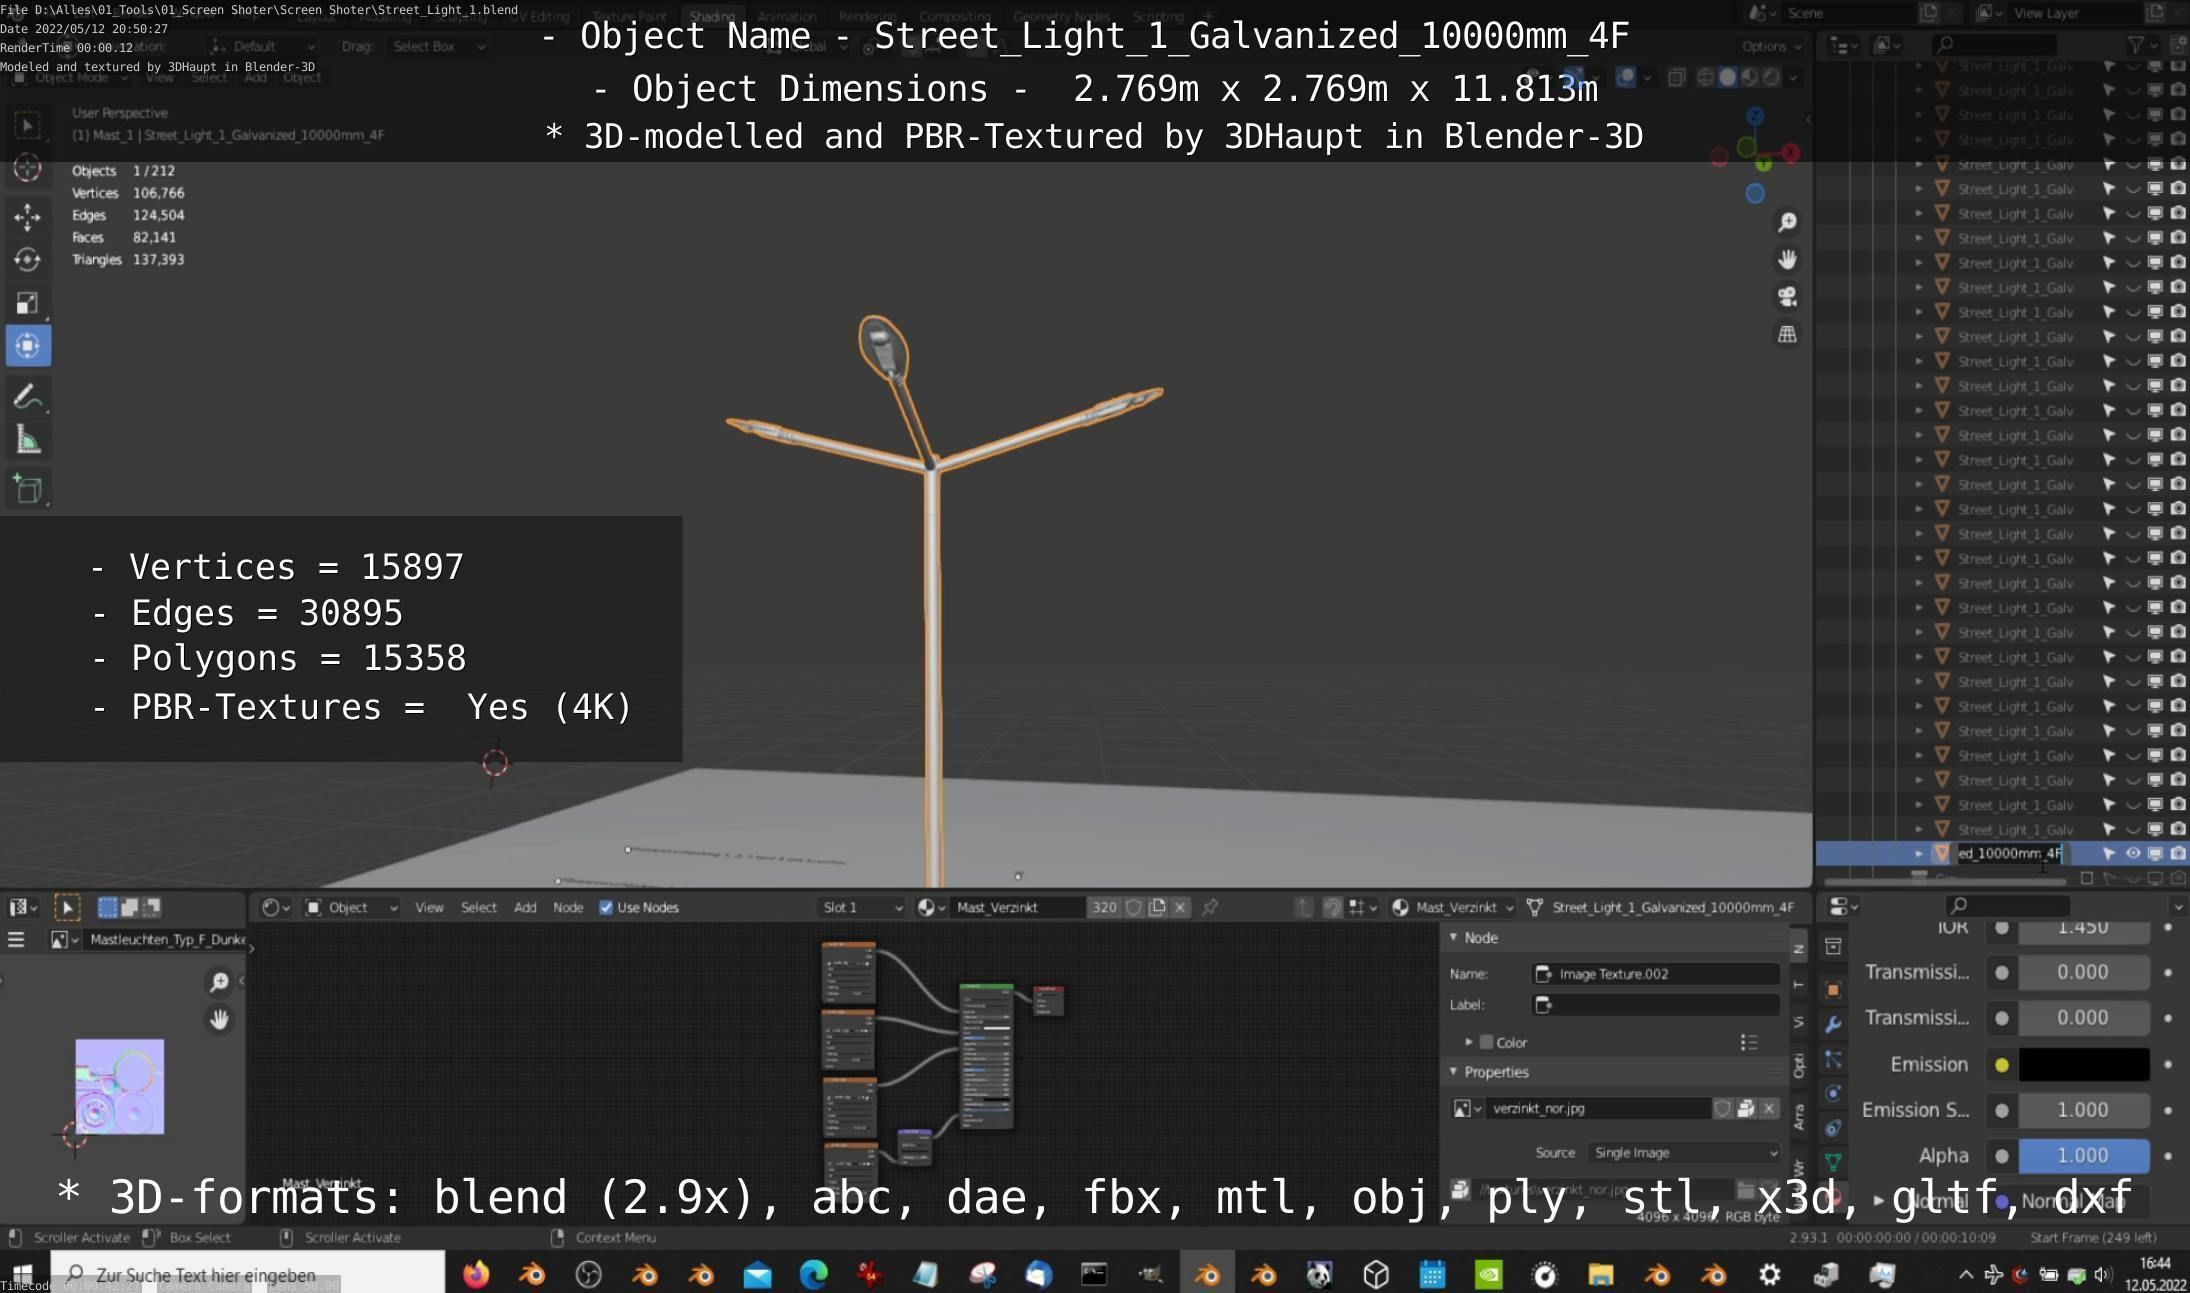Click the empty node Label field
The width and height of the screenshot is (2190, 1293).
coord(1656,1005)
